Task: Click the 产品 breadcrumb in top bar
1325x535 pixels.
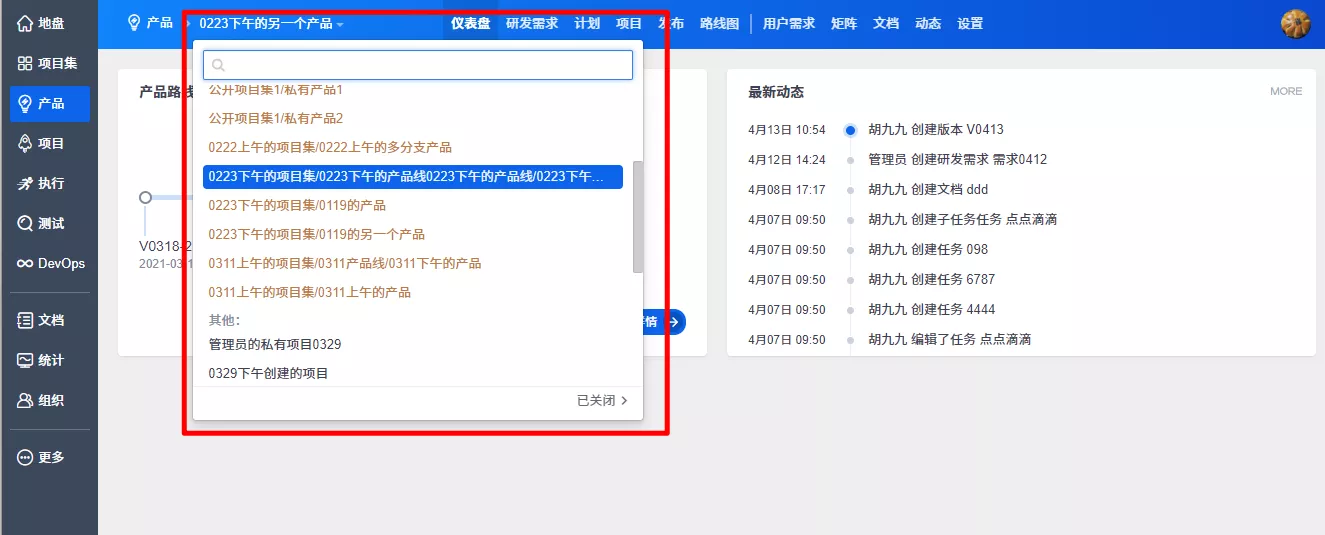Action: pos(150,23)
